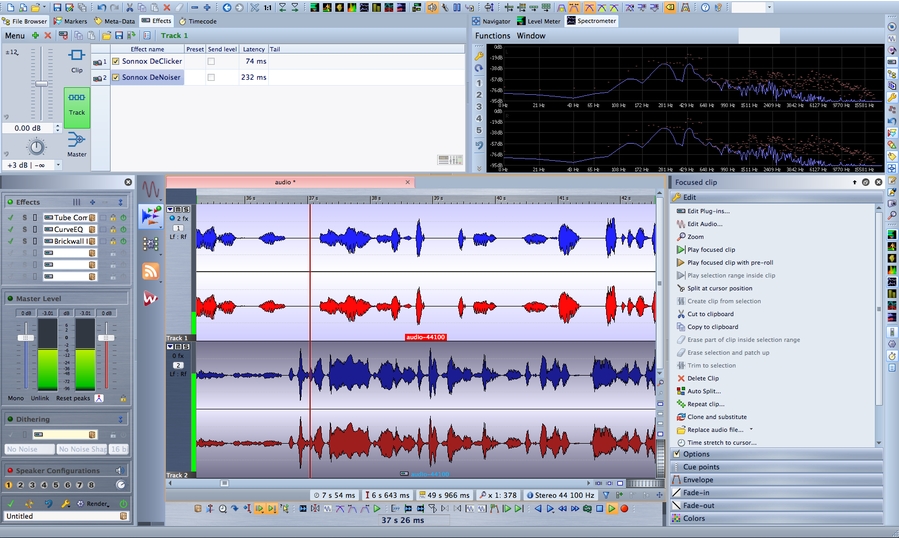Click the red record button in transport bar
Screen dimensions: 899x538
pyautogui.click(x=624, y=509)
